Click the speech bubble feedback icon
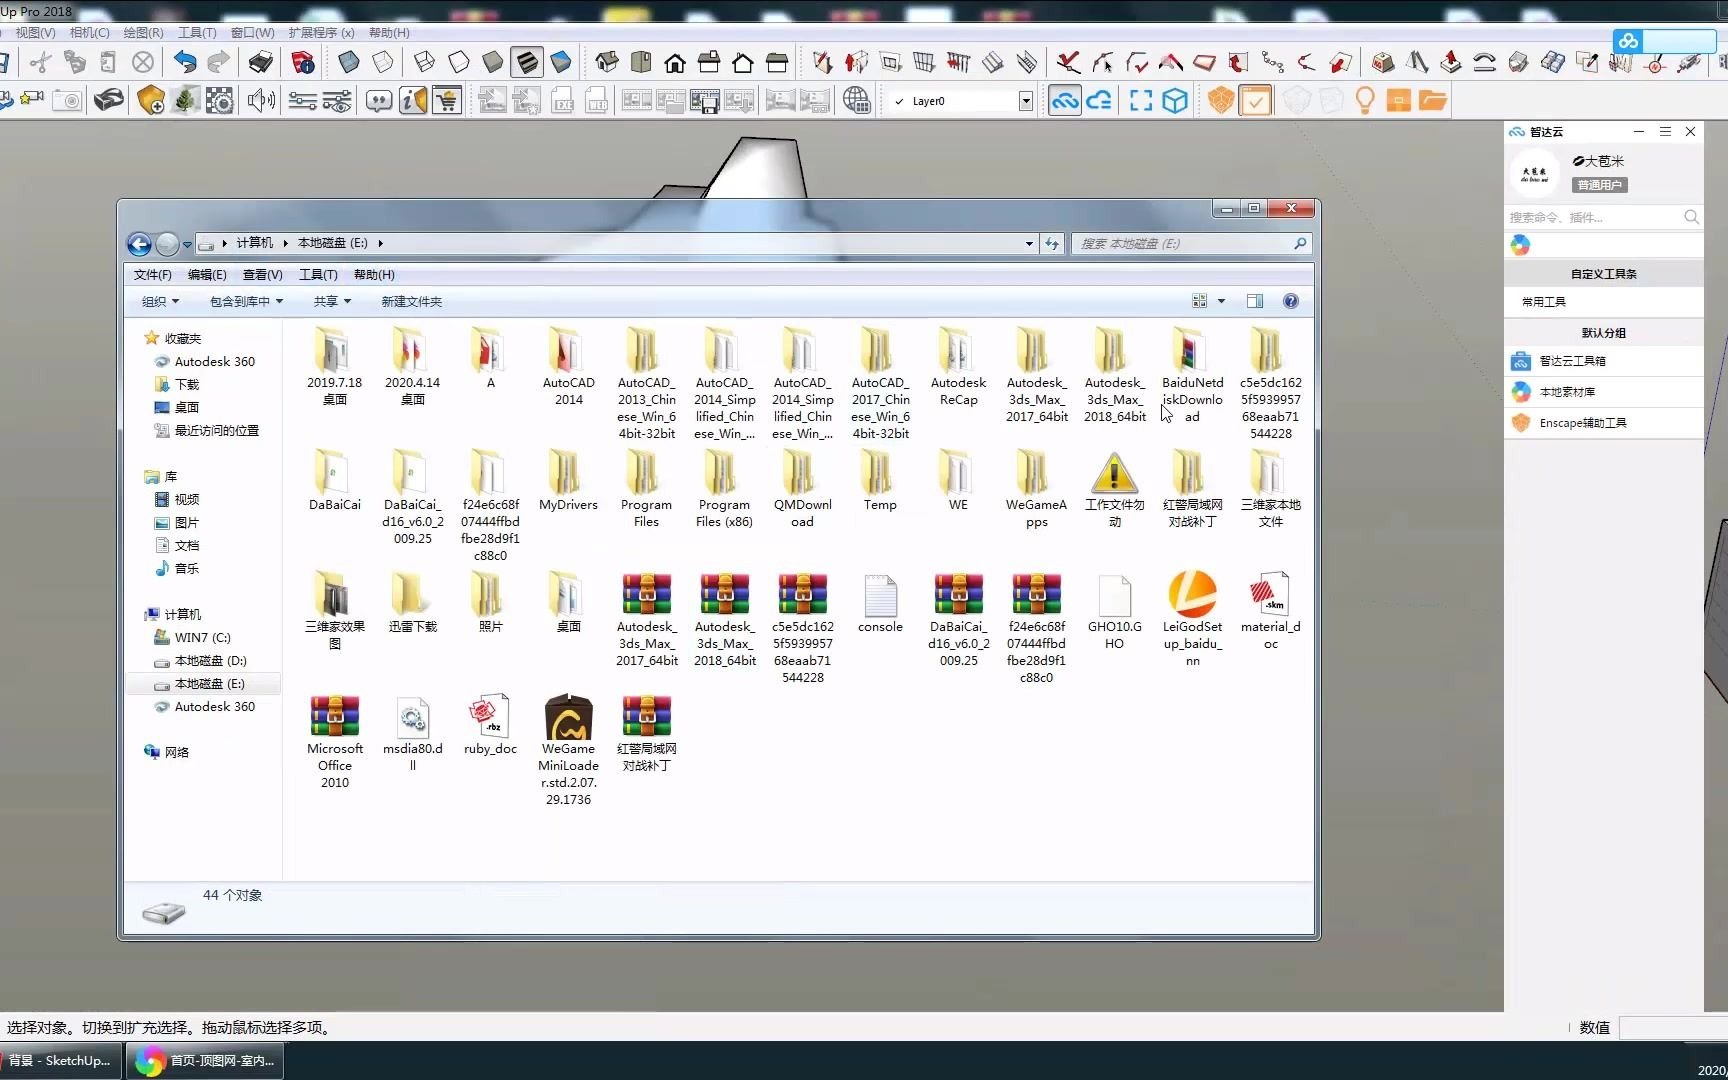Screen dimensions: 1728x1080 click(x=379, y=100)
